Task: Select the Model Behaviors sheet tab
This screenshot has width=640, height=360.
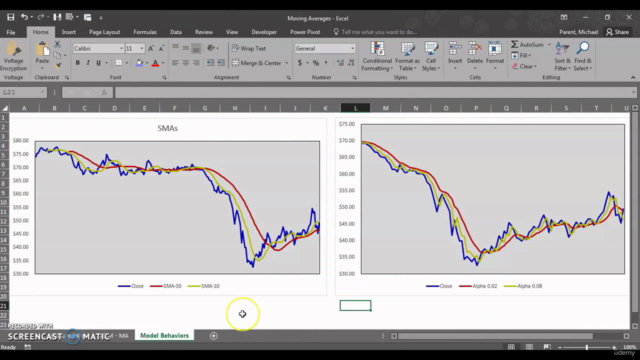Action: coord(164,336)
